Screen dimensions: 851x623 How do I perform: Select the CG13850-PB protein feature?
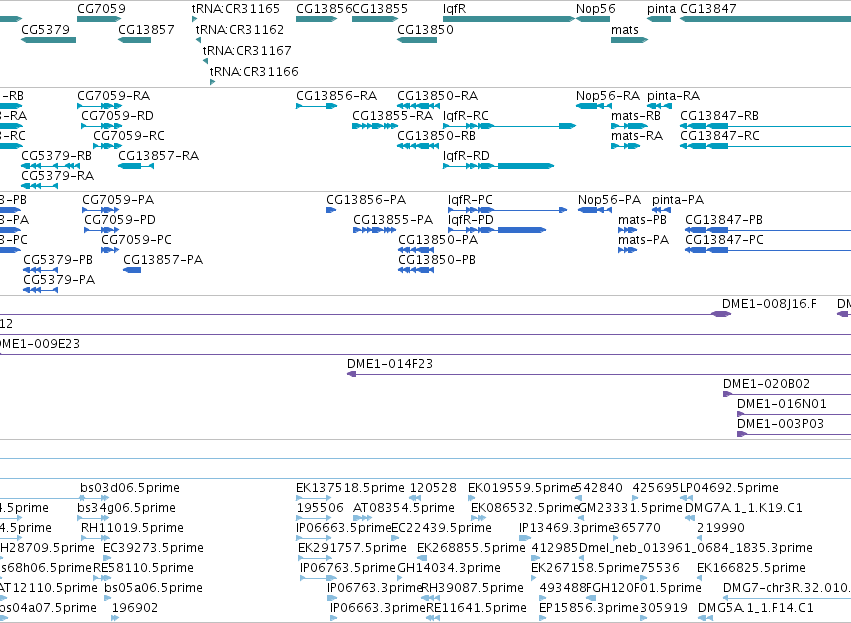click(x=416, y=270)
